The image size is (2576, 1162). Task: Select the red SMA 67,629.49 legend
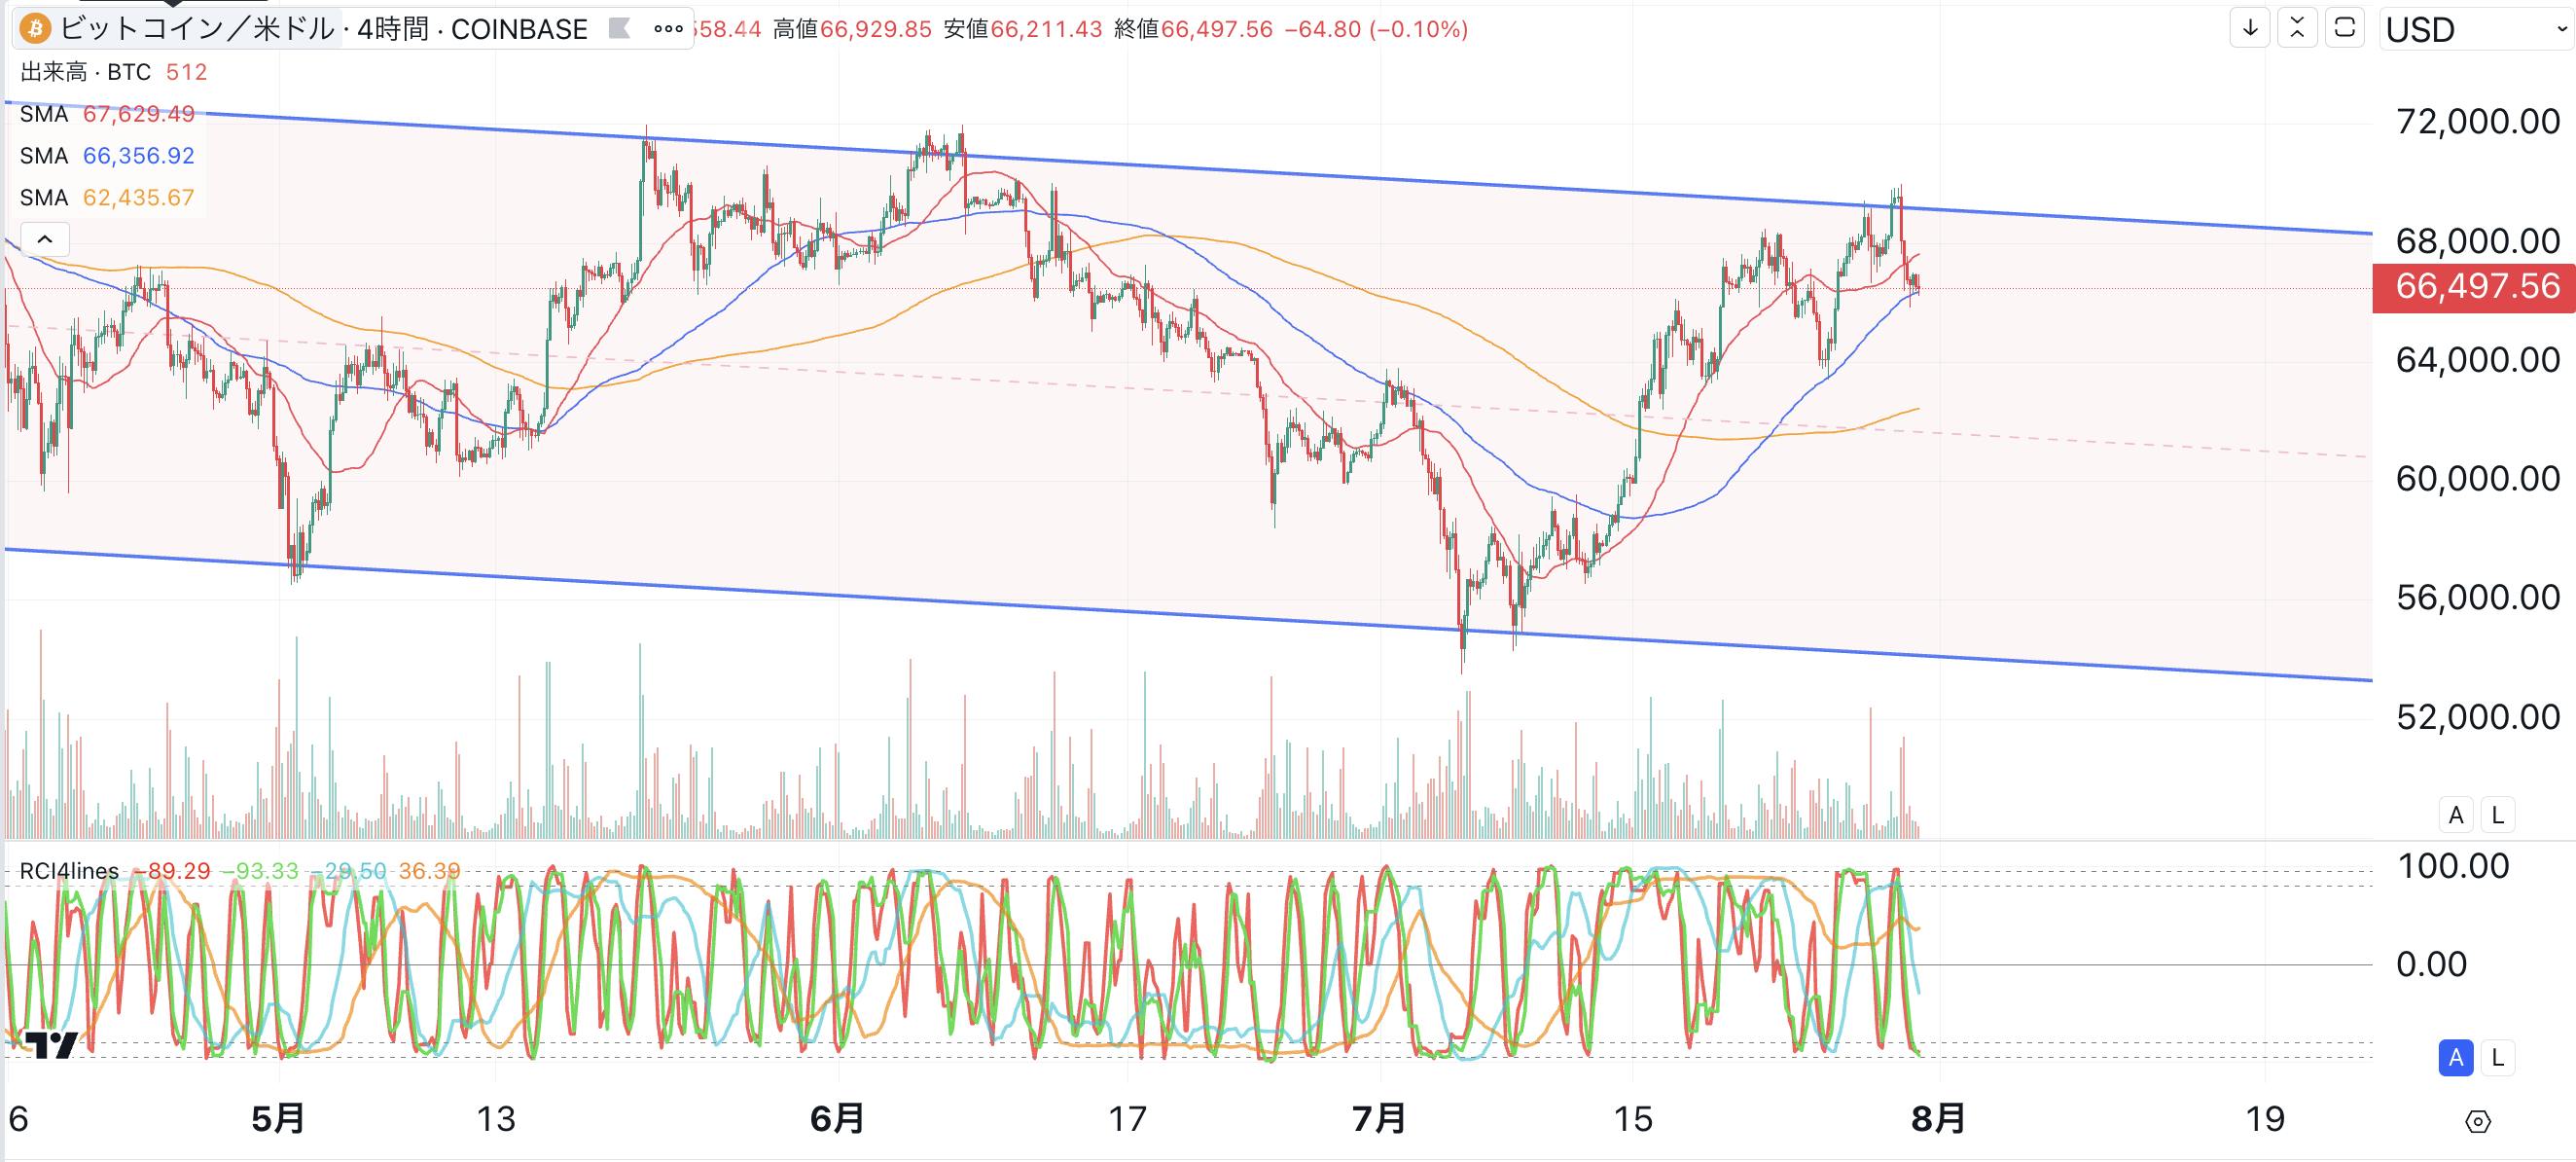(107, 114)
